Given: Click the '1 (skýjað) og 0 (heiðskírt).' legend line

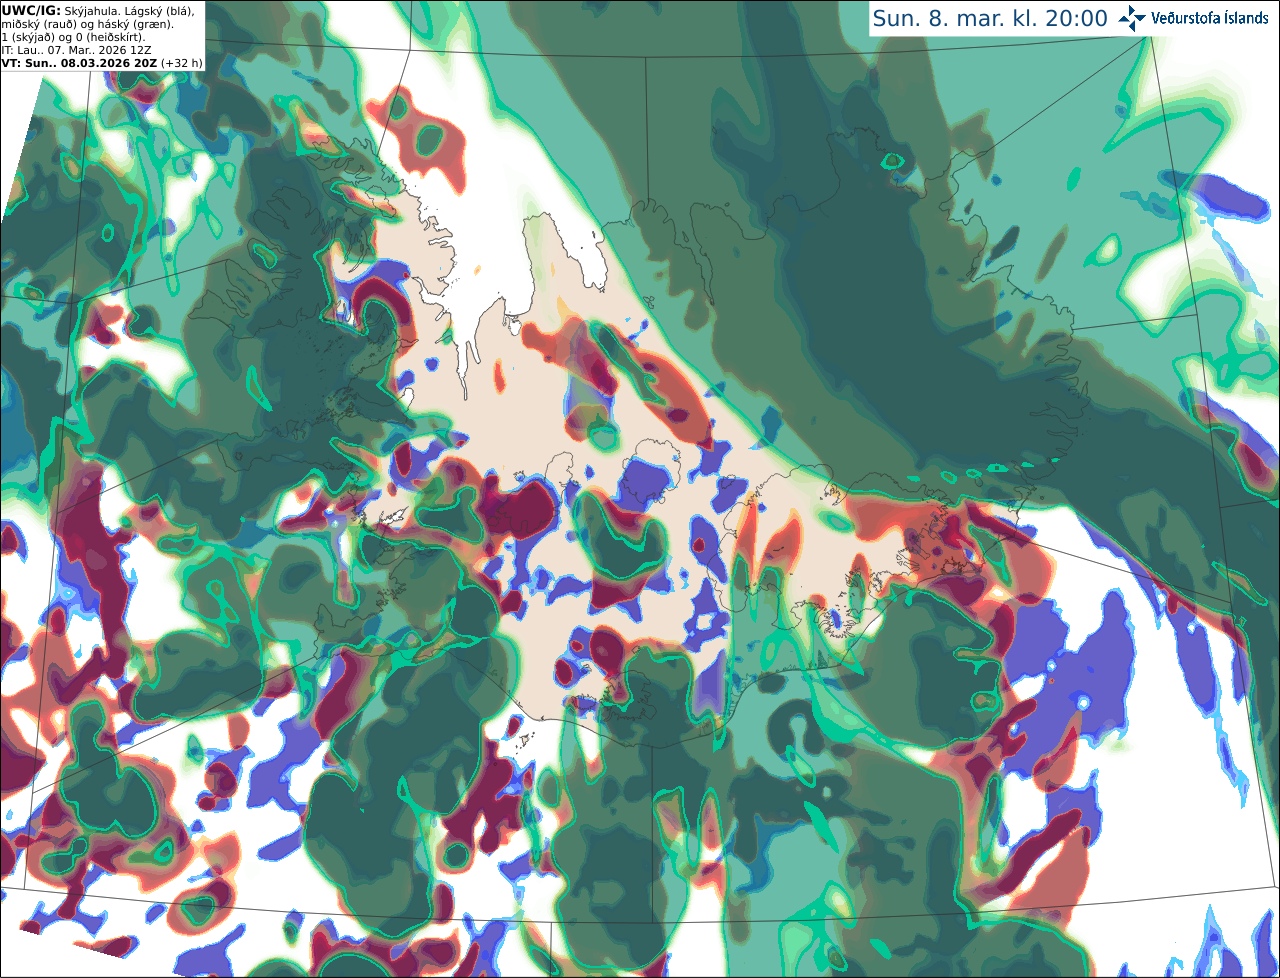Looking at the screenshot, I should (x=73, y=36).
